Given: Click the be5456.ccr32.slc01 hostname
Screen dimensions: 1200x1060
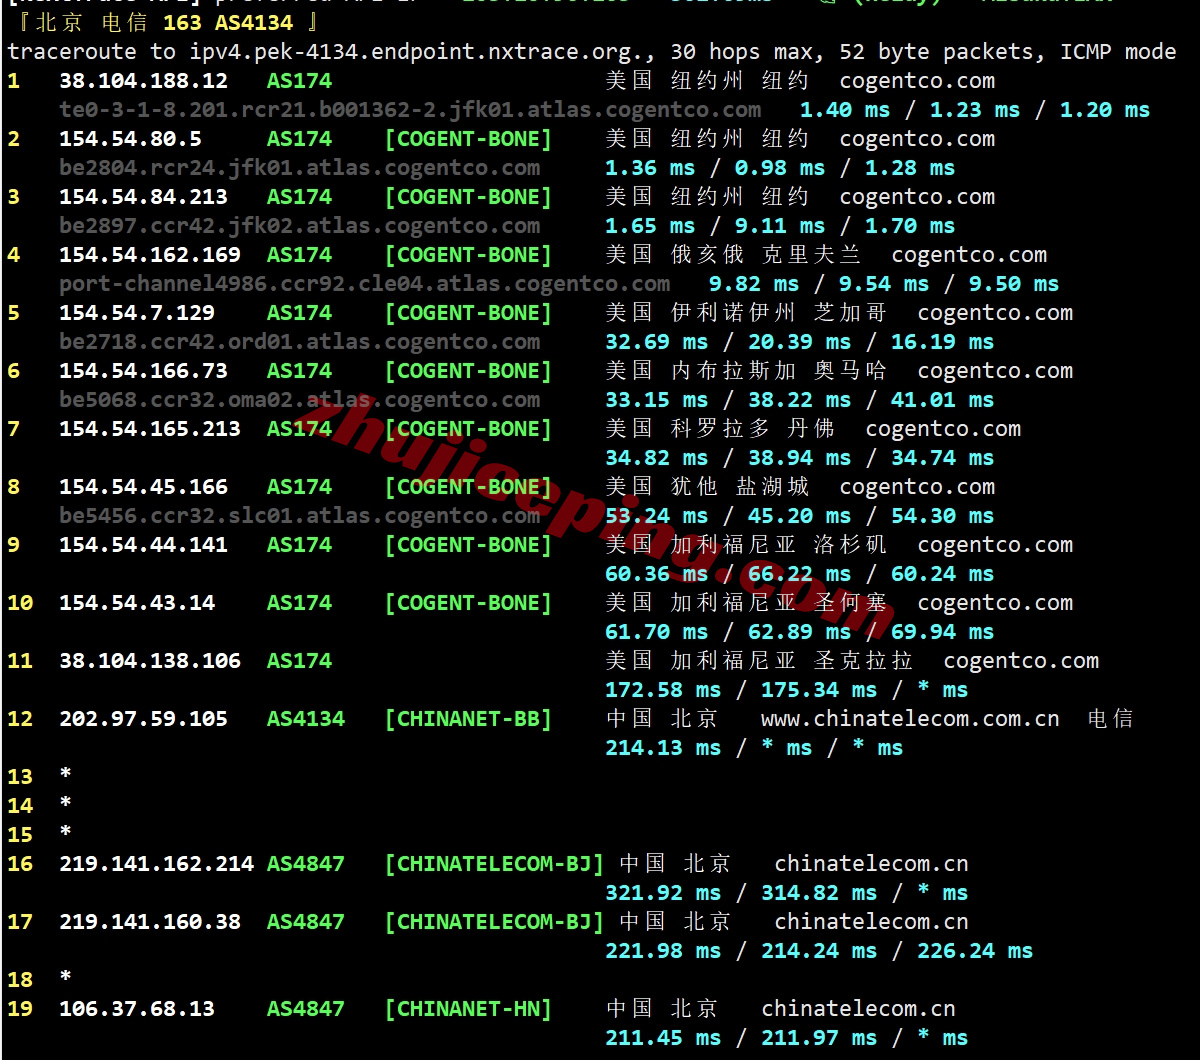Looking at the screenshot, I should coord(299,516).
